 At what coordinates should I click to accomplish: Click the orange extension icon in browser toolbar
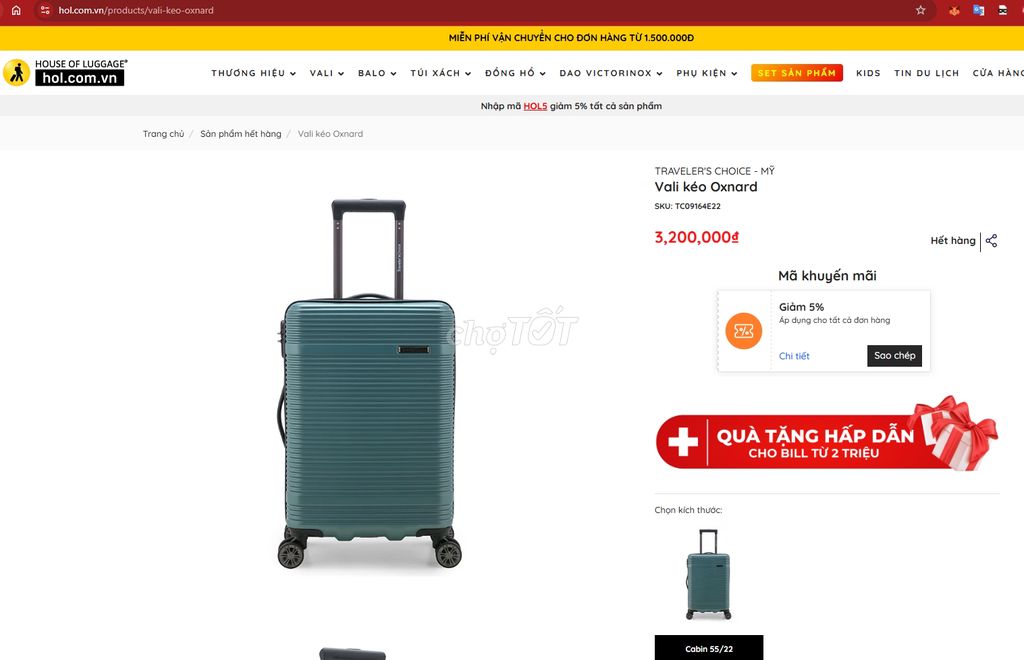coord(954,10)
